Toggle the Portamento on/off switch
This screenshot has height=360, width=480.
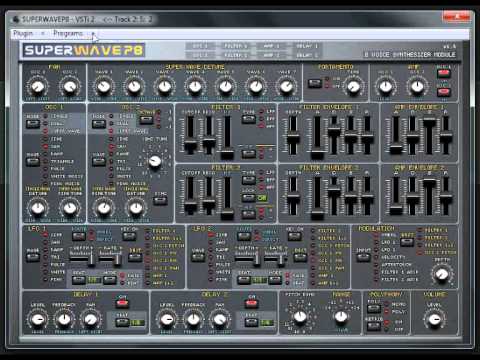[x=315, y=83]
